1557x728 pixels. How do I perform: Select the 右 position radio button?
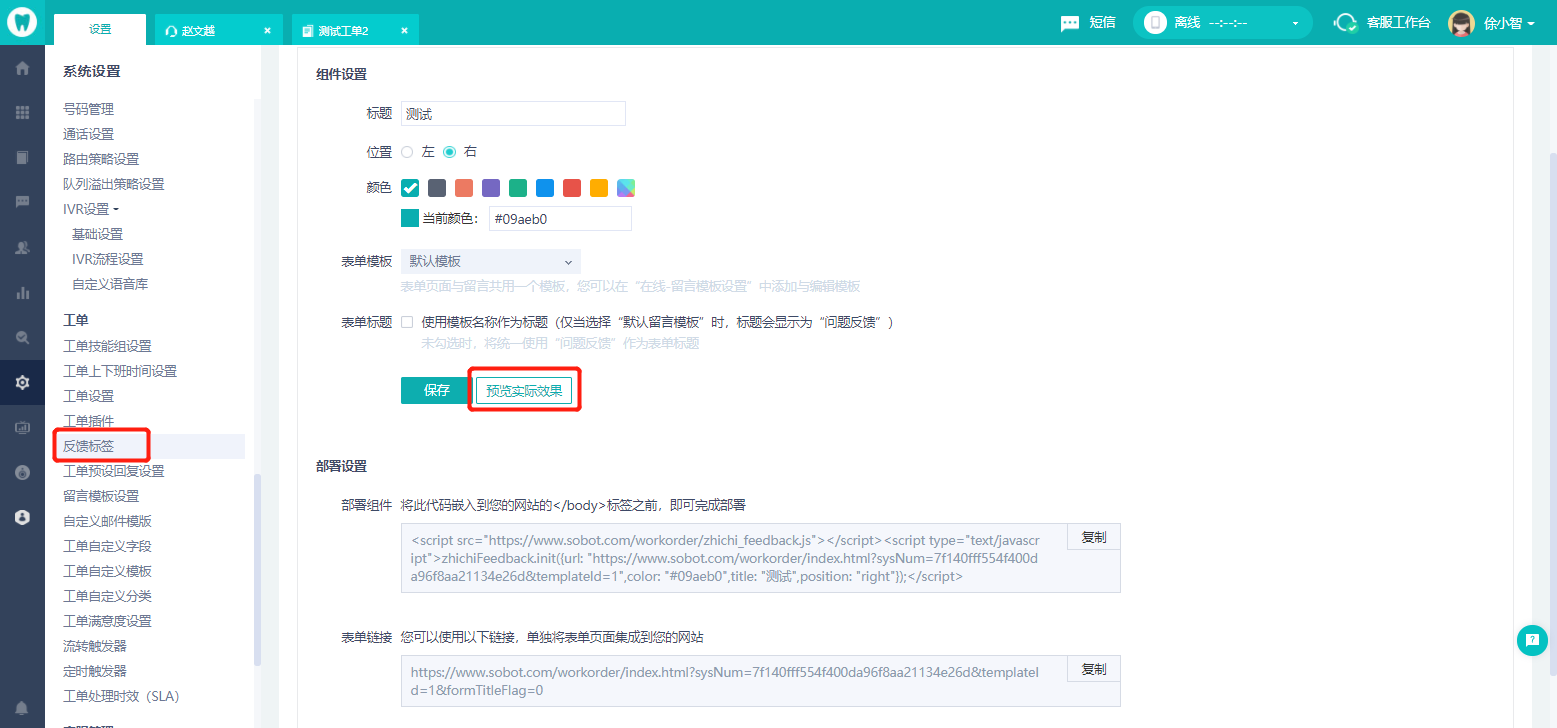[x=449, y=152]
